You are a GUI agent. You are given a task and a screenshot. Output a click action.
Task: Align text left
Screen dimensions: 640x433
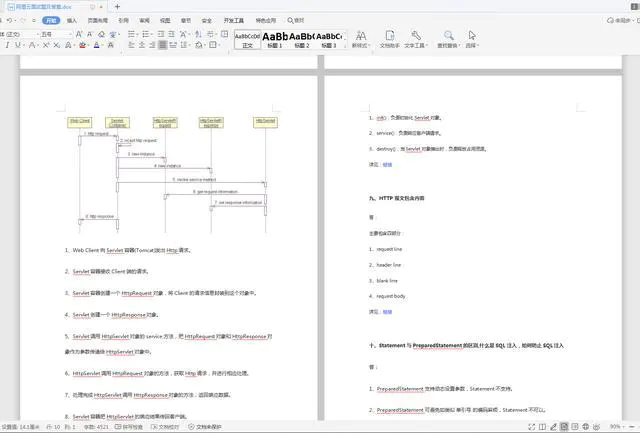[131, 45]
